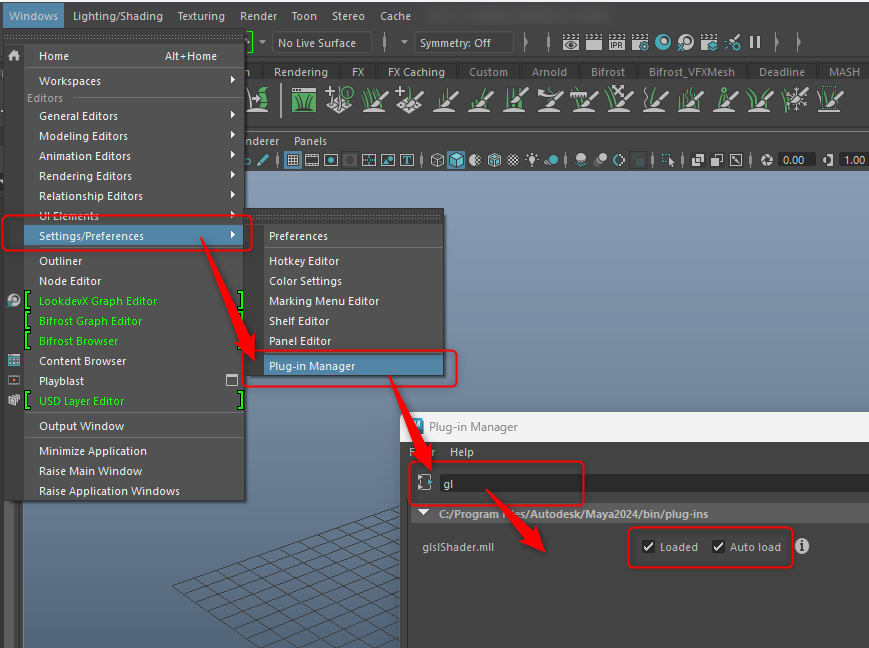Click the pause Viewport 2.0 icon

[755, 42]
